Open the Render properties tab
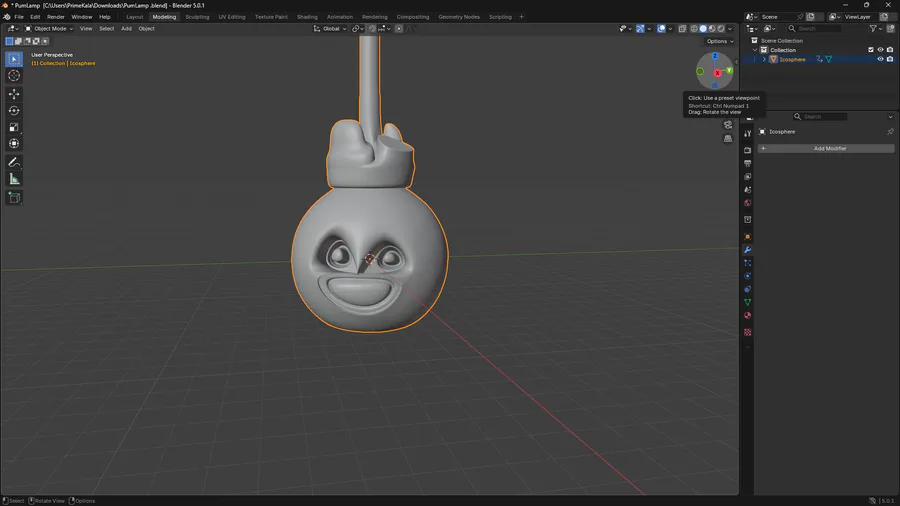The image size is (900, 506). [x=747, y=150]
